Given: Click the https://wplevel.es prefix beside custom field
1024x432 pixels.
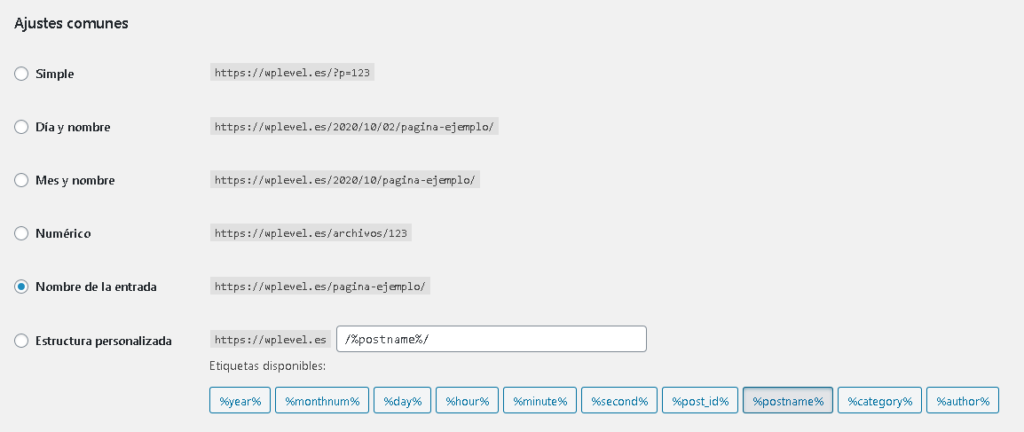Looking at the screenshot, I should point(270,339).
